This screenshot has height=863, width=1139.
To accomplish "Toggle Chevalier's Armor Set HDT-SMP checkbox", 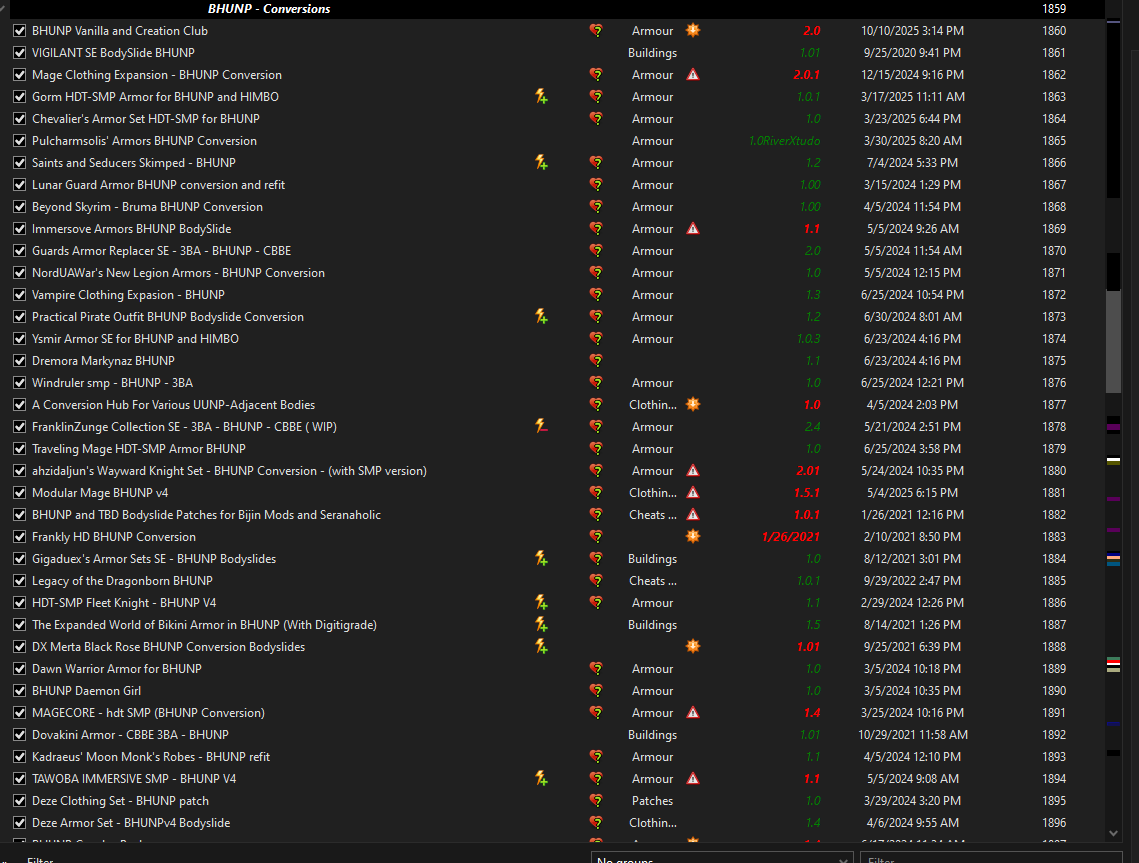I will 20,119.
